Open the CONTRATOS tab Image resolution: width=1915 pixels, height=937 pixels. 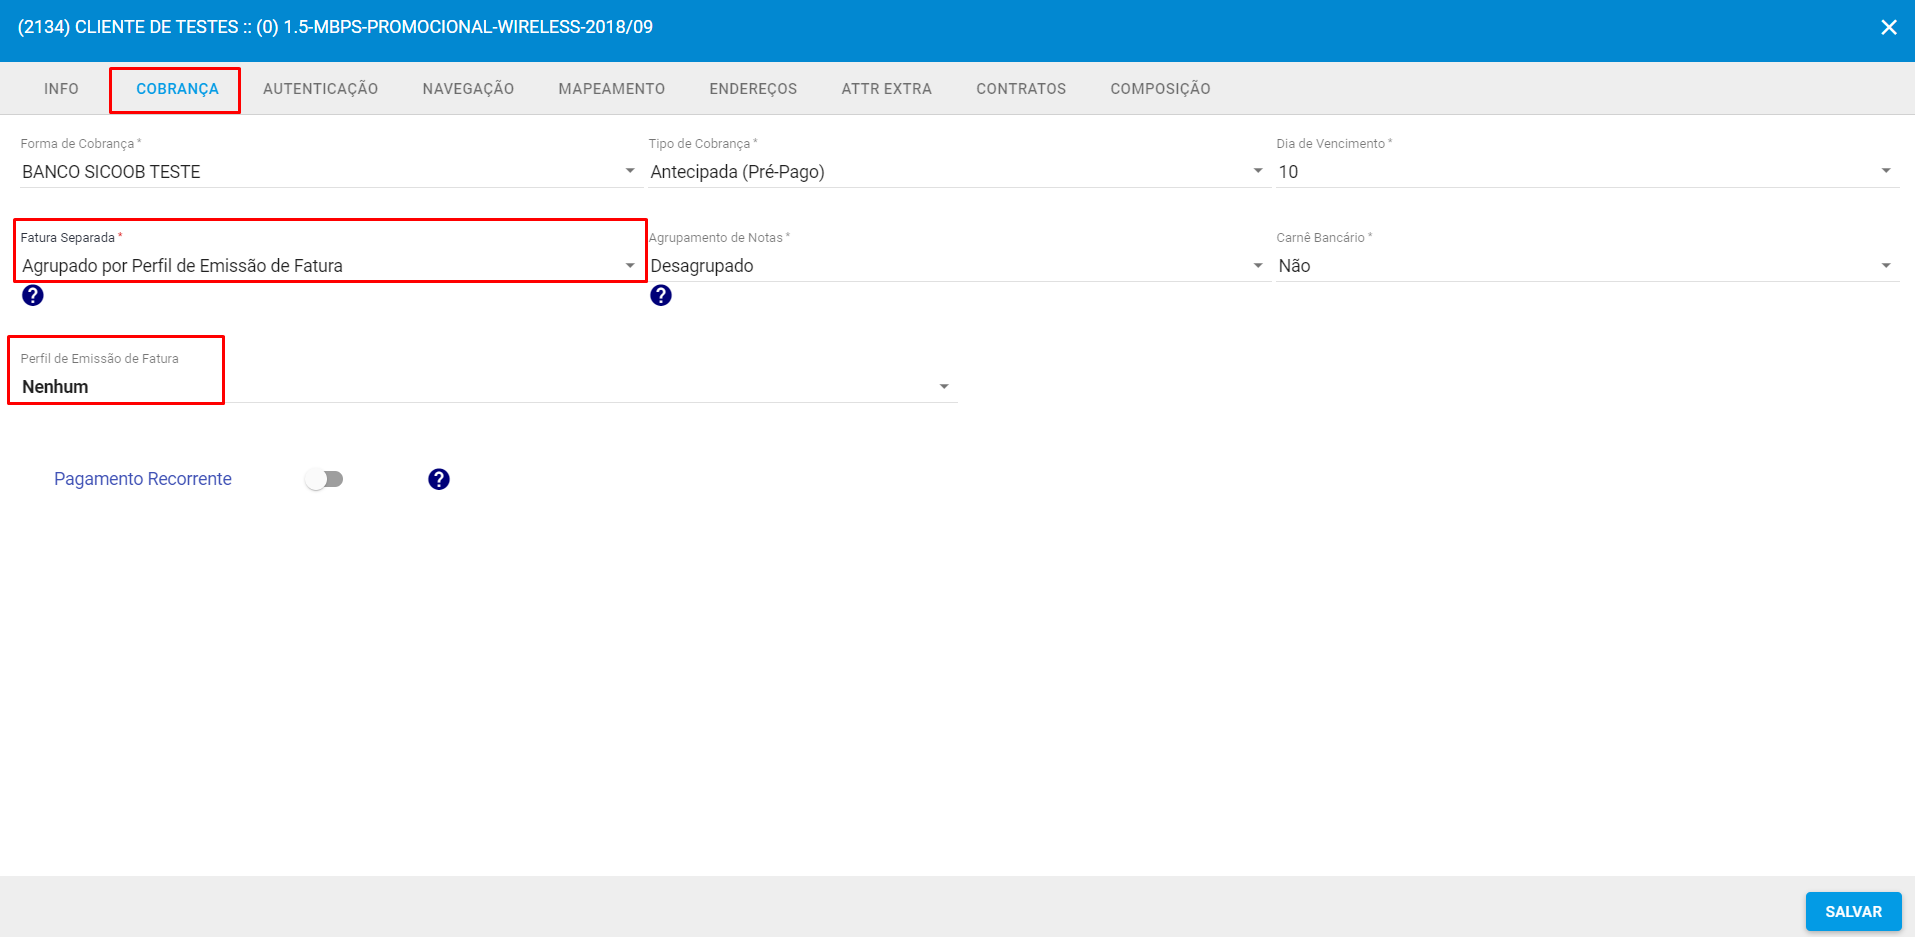click(x=1021, y=89)
